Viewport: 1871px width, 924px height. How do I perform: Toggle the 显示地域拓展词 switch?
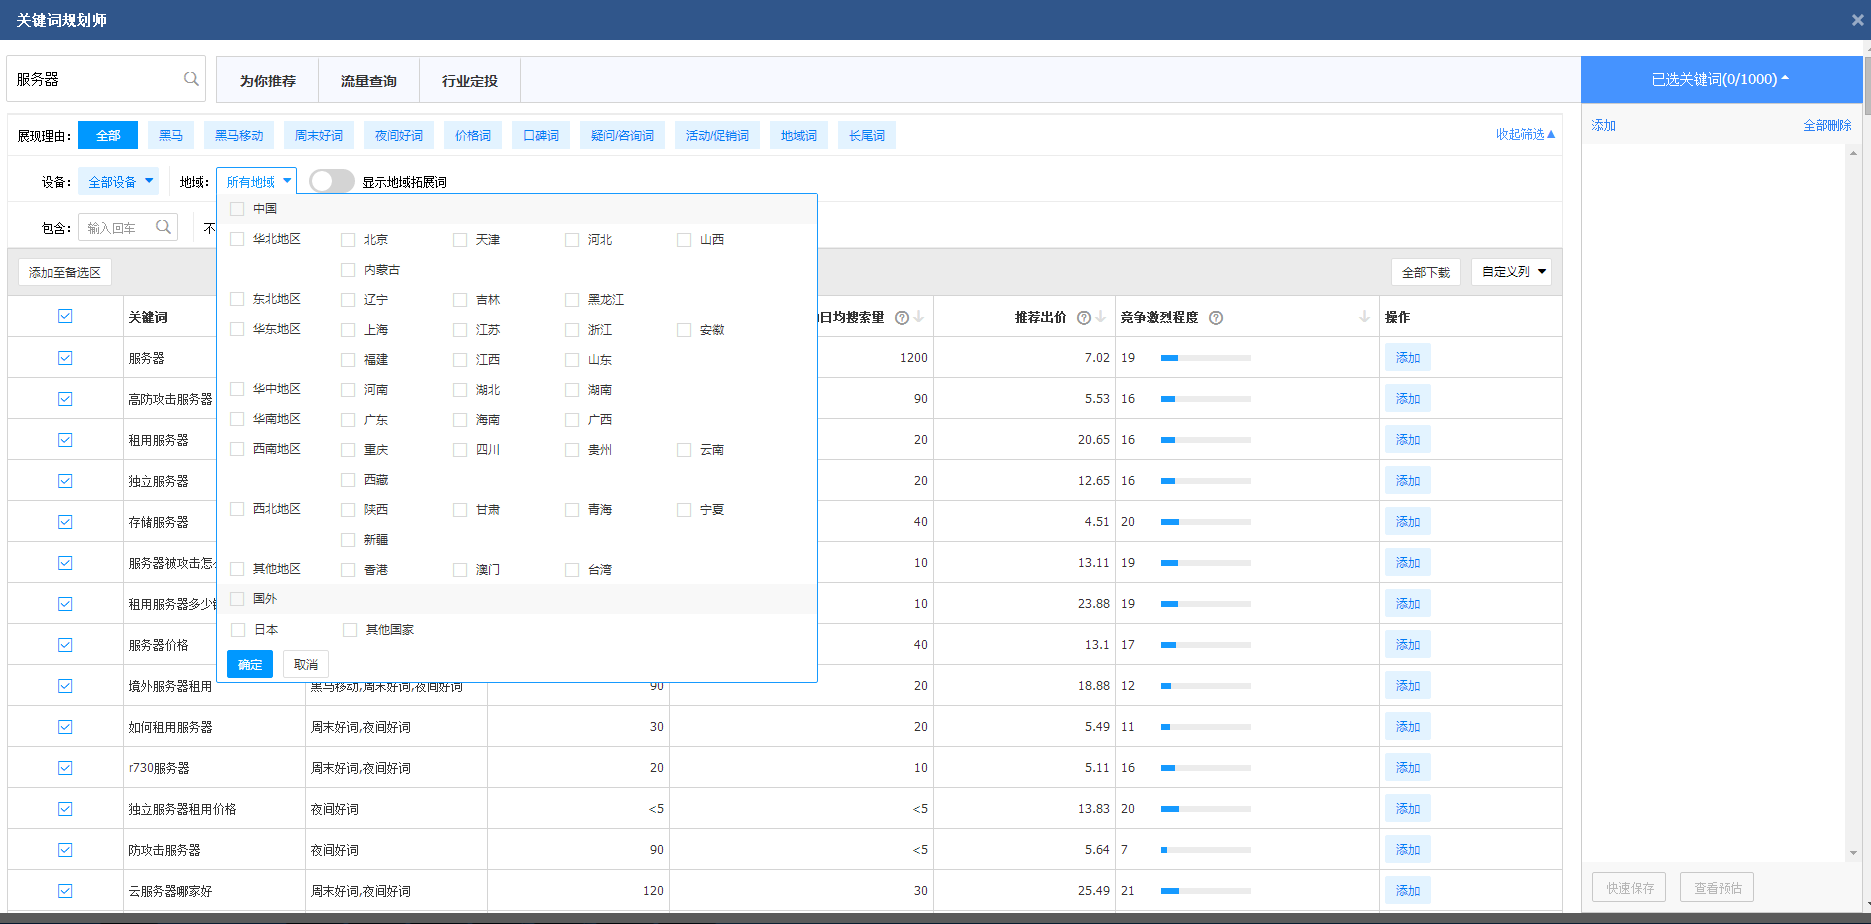pyautogui.click(x=332, y=181)
